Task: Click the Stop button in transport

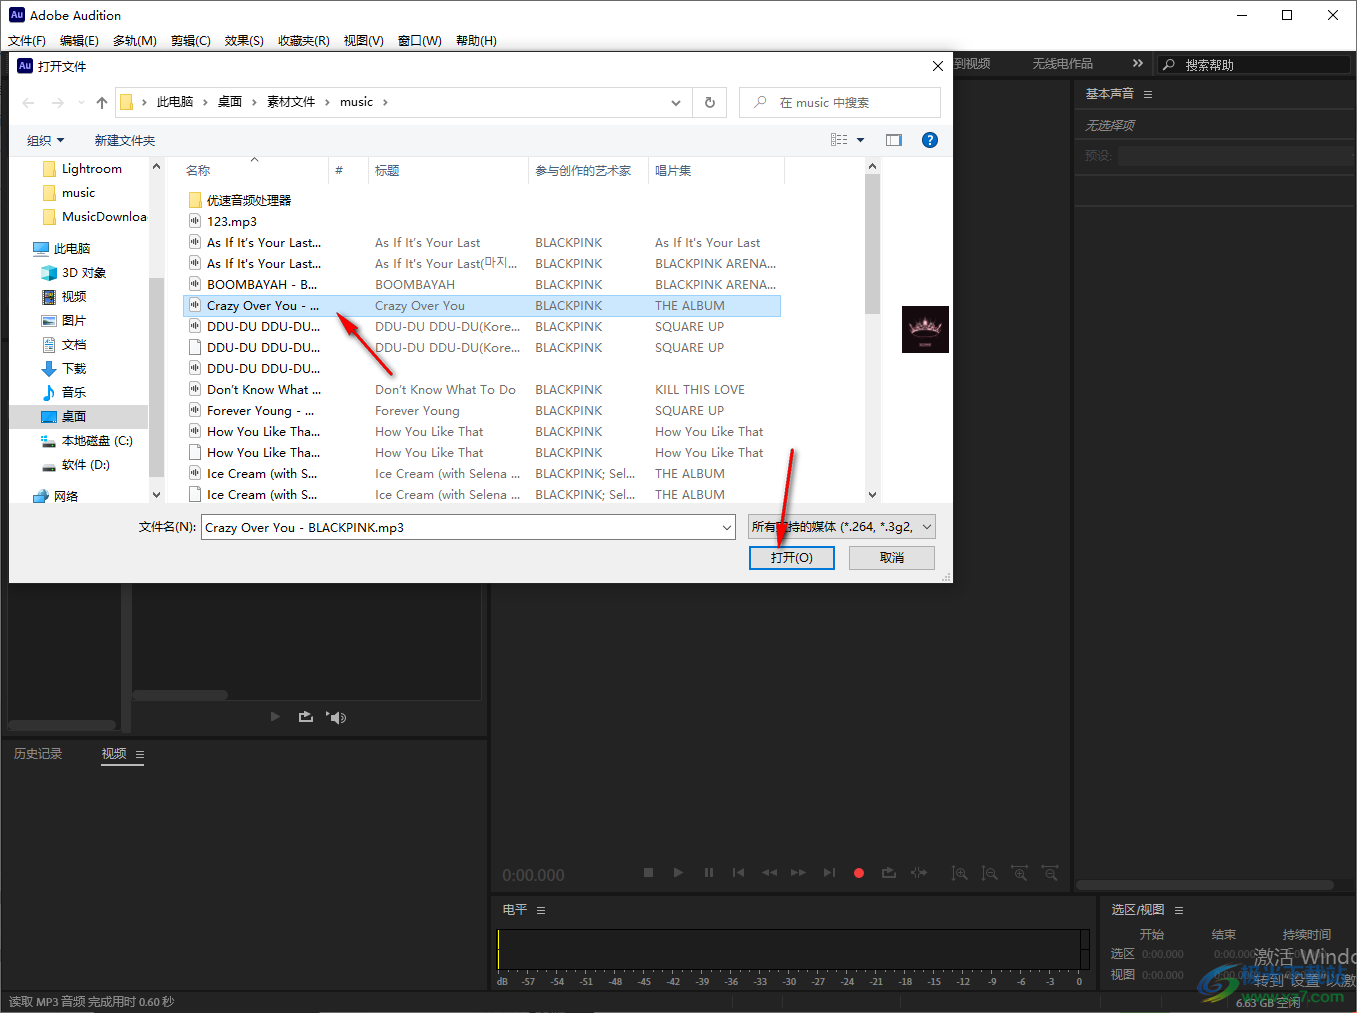Action: point(648,873)
